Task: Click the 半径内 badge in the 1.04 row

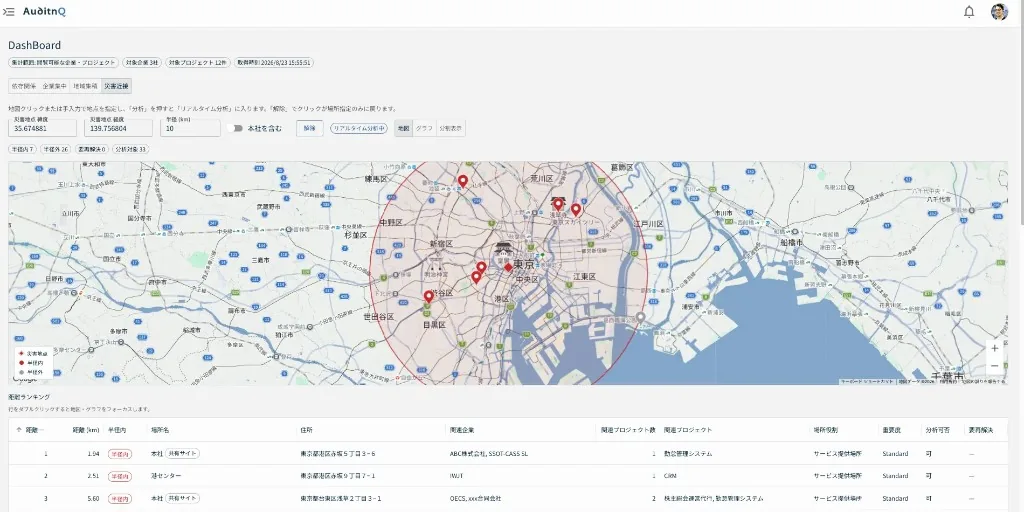Action: [120, 453]
